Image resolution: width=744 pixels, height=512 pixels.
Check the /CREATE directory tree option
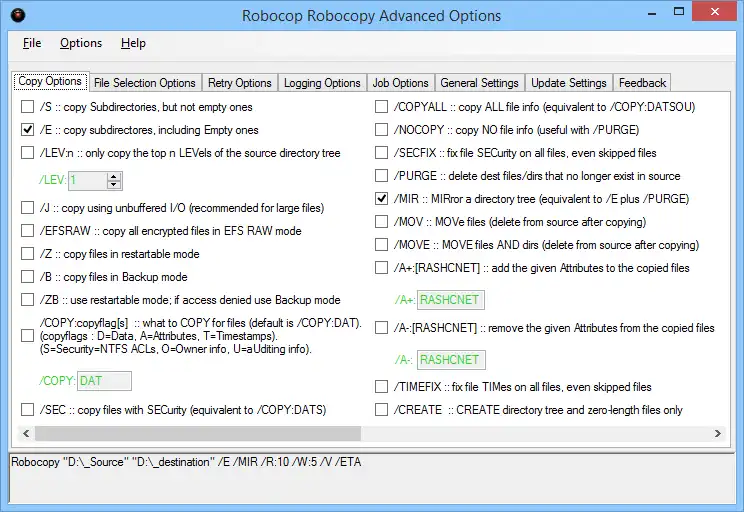381,410
